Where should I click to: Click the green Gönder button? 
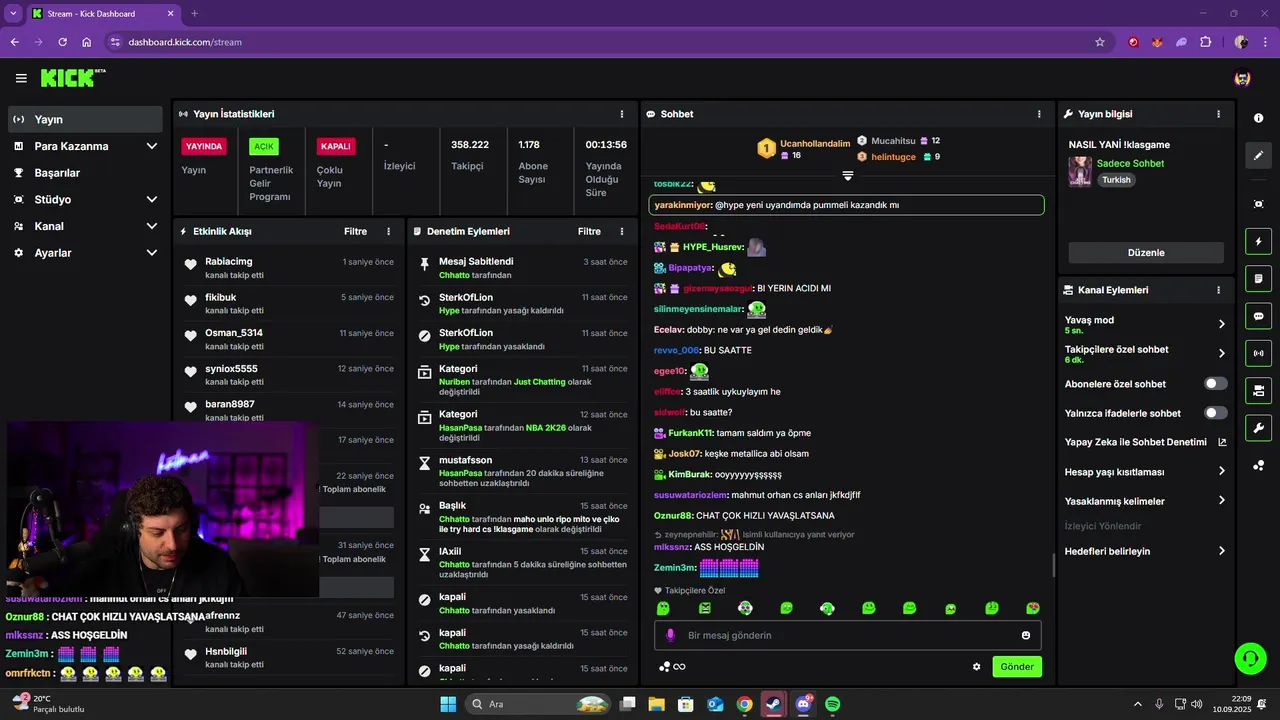click(x=1017, y=667)
